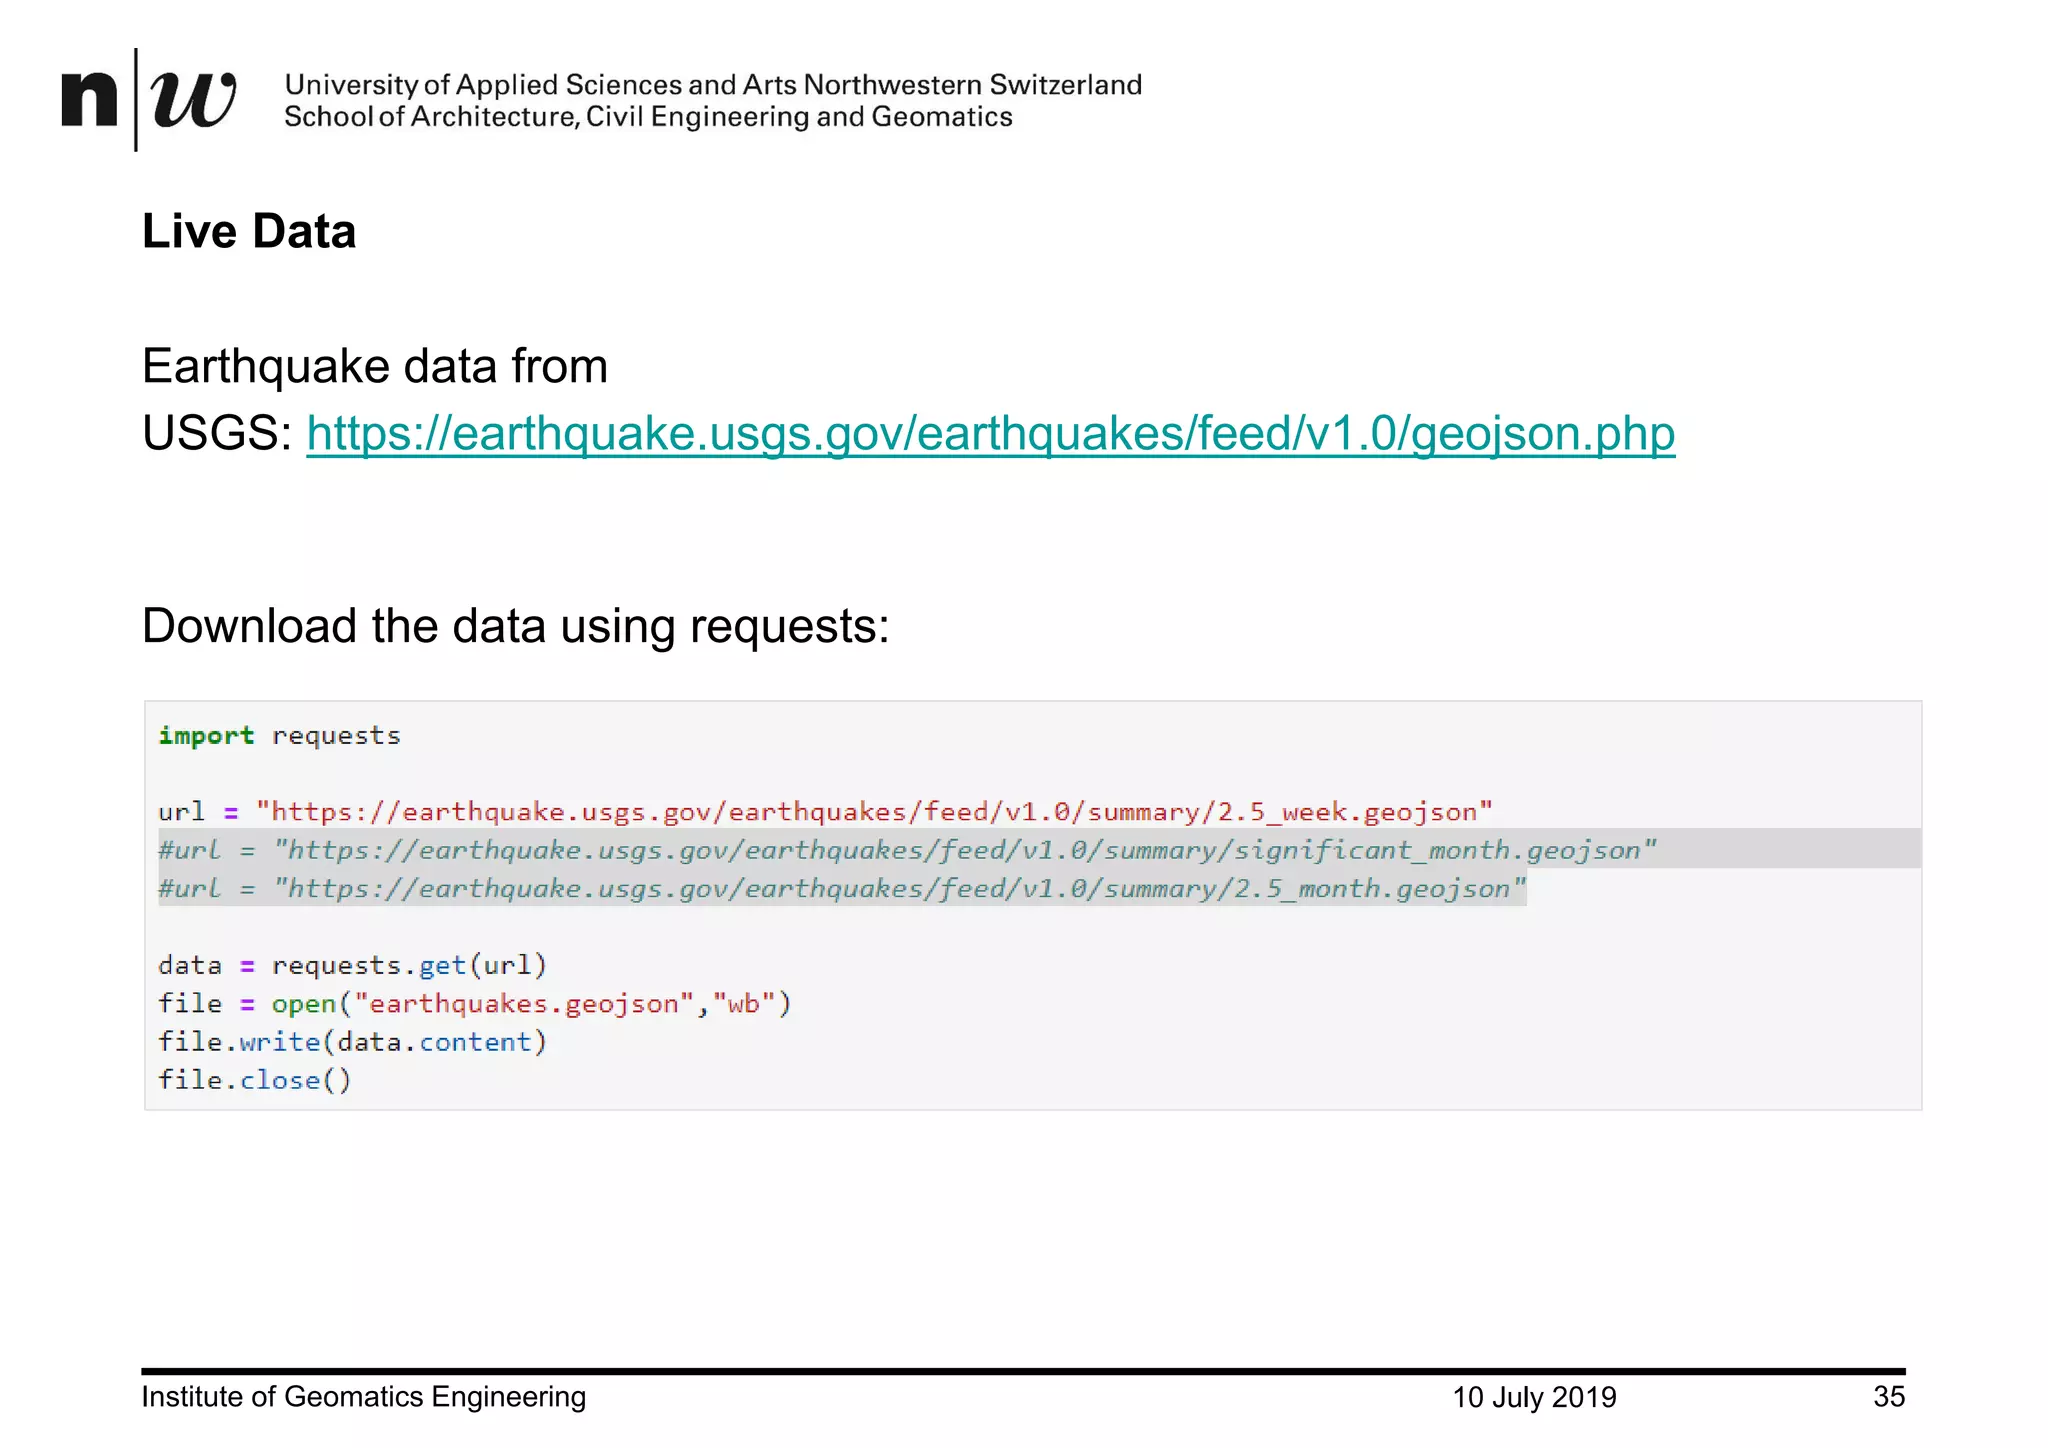Click the Live Data slide title
This screenshot has width=2048, height=1448.
click(x=248, y=231)
